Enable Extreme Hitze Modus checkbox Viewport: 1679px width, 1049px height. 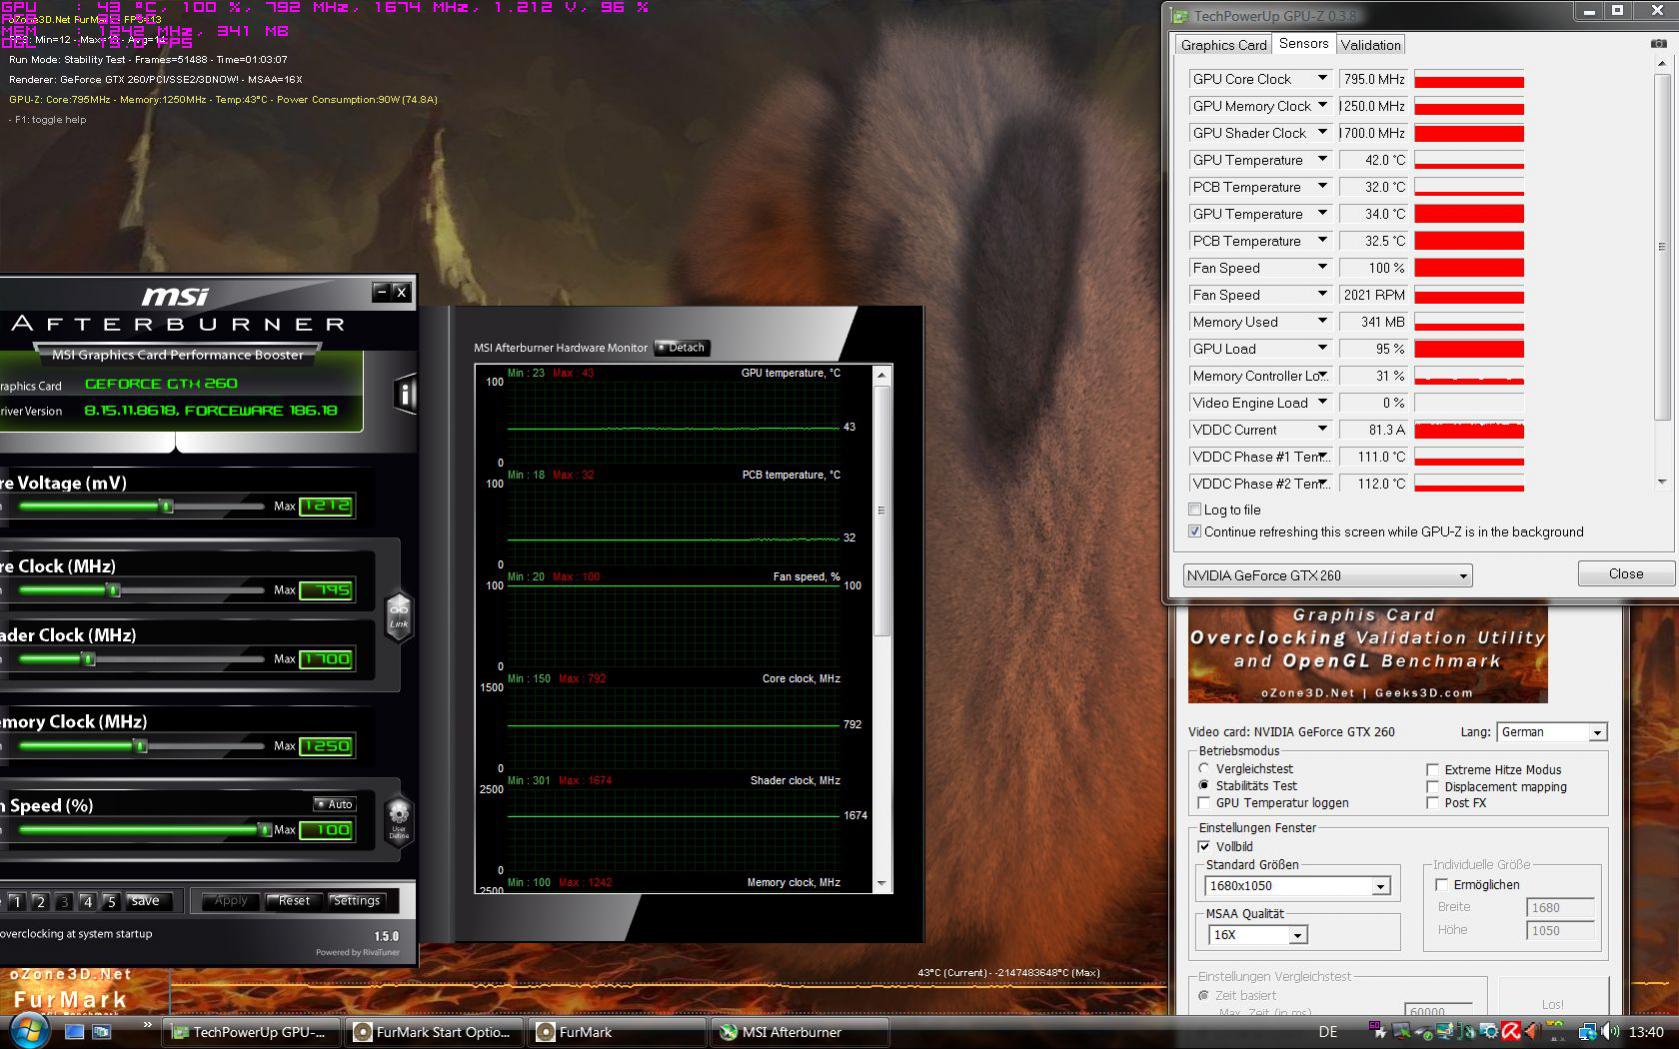1433,770
